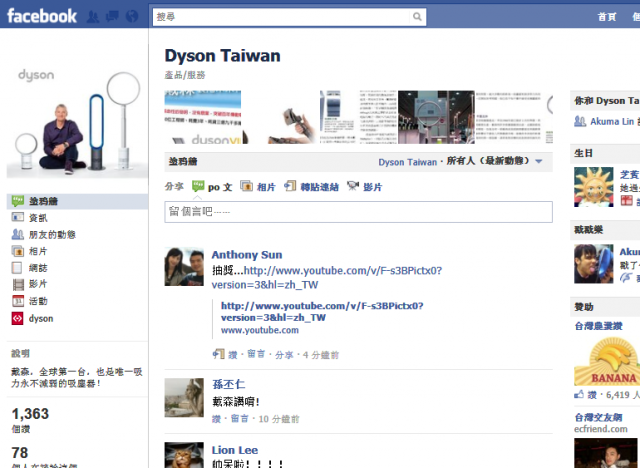Click the wall speech bubble sidebar icon
Screen dimensions: 640x468
[x=18, y=201]
